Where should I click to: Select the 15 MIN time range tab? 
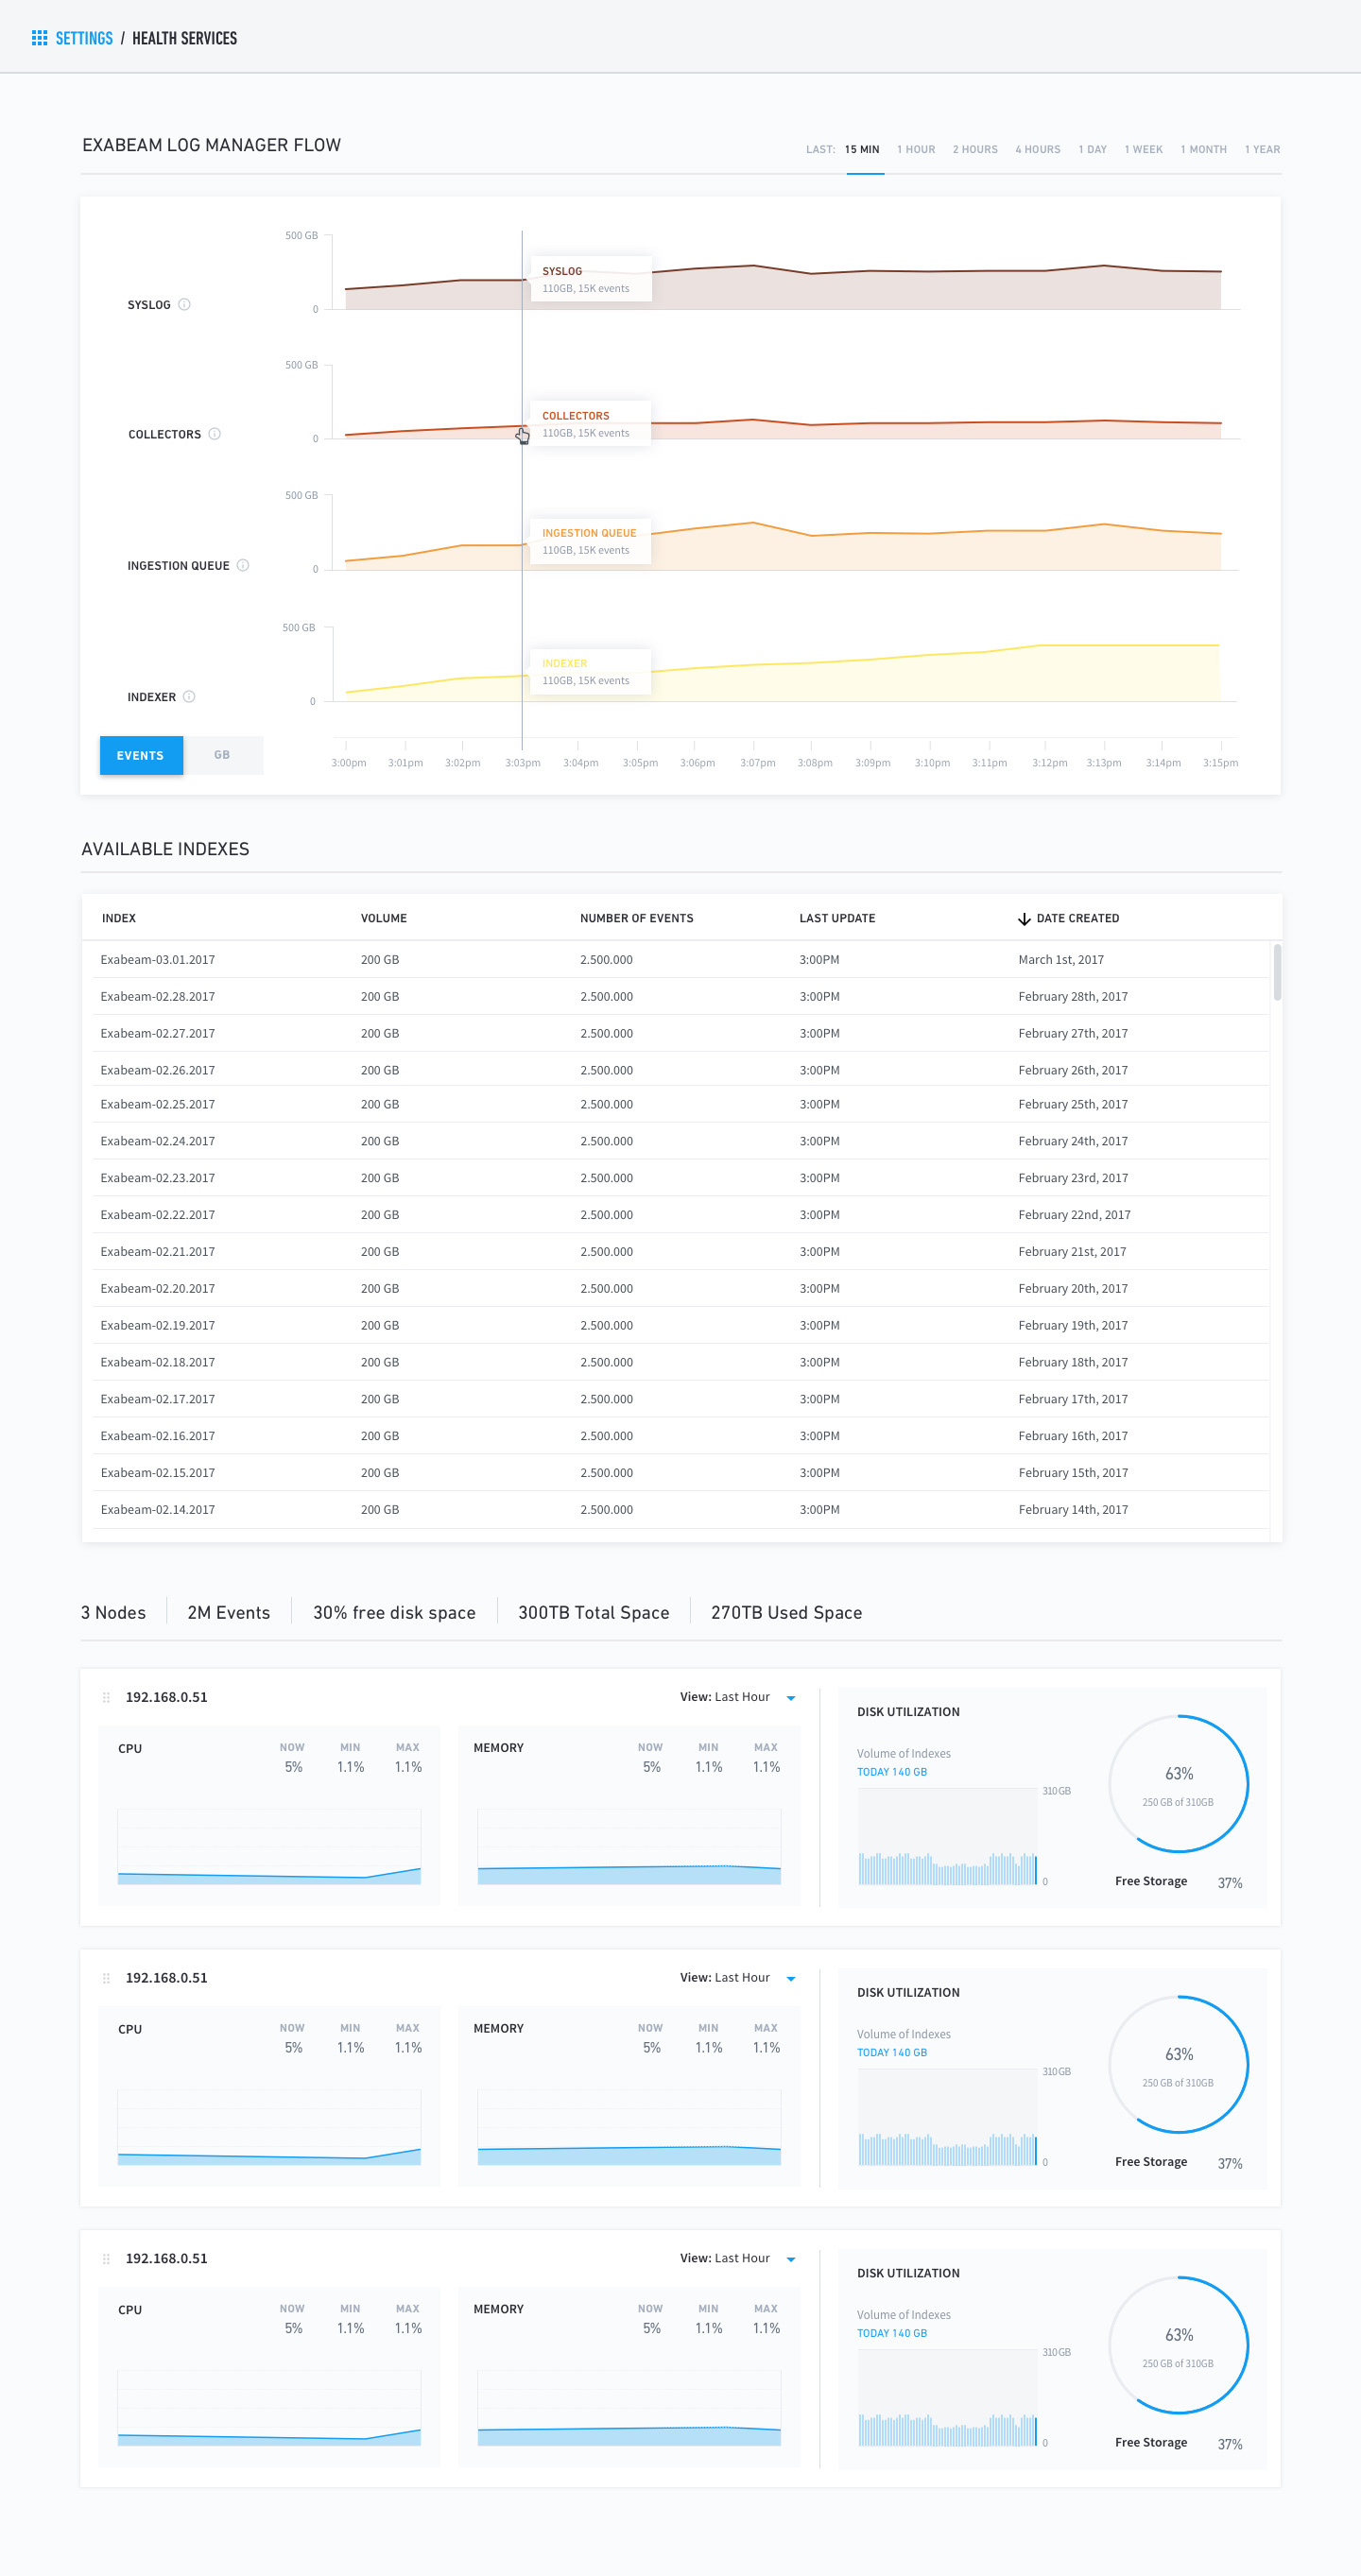point(862,149)
